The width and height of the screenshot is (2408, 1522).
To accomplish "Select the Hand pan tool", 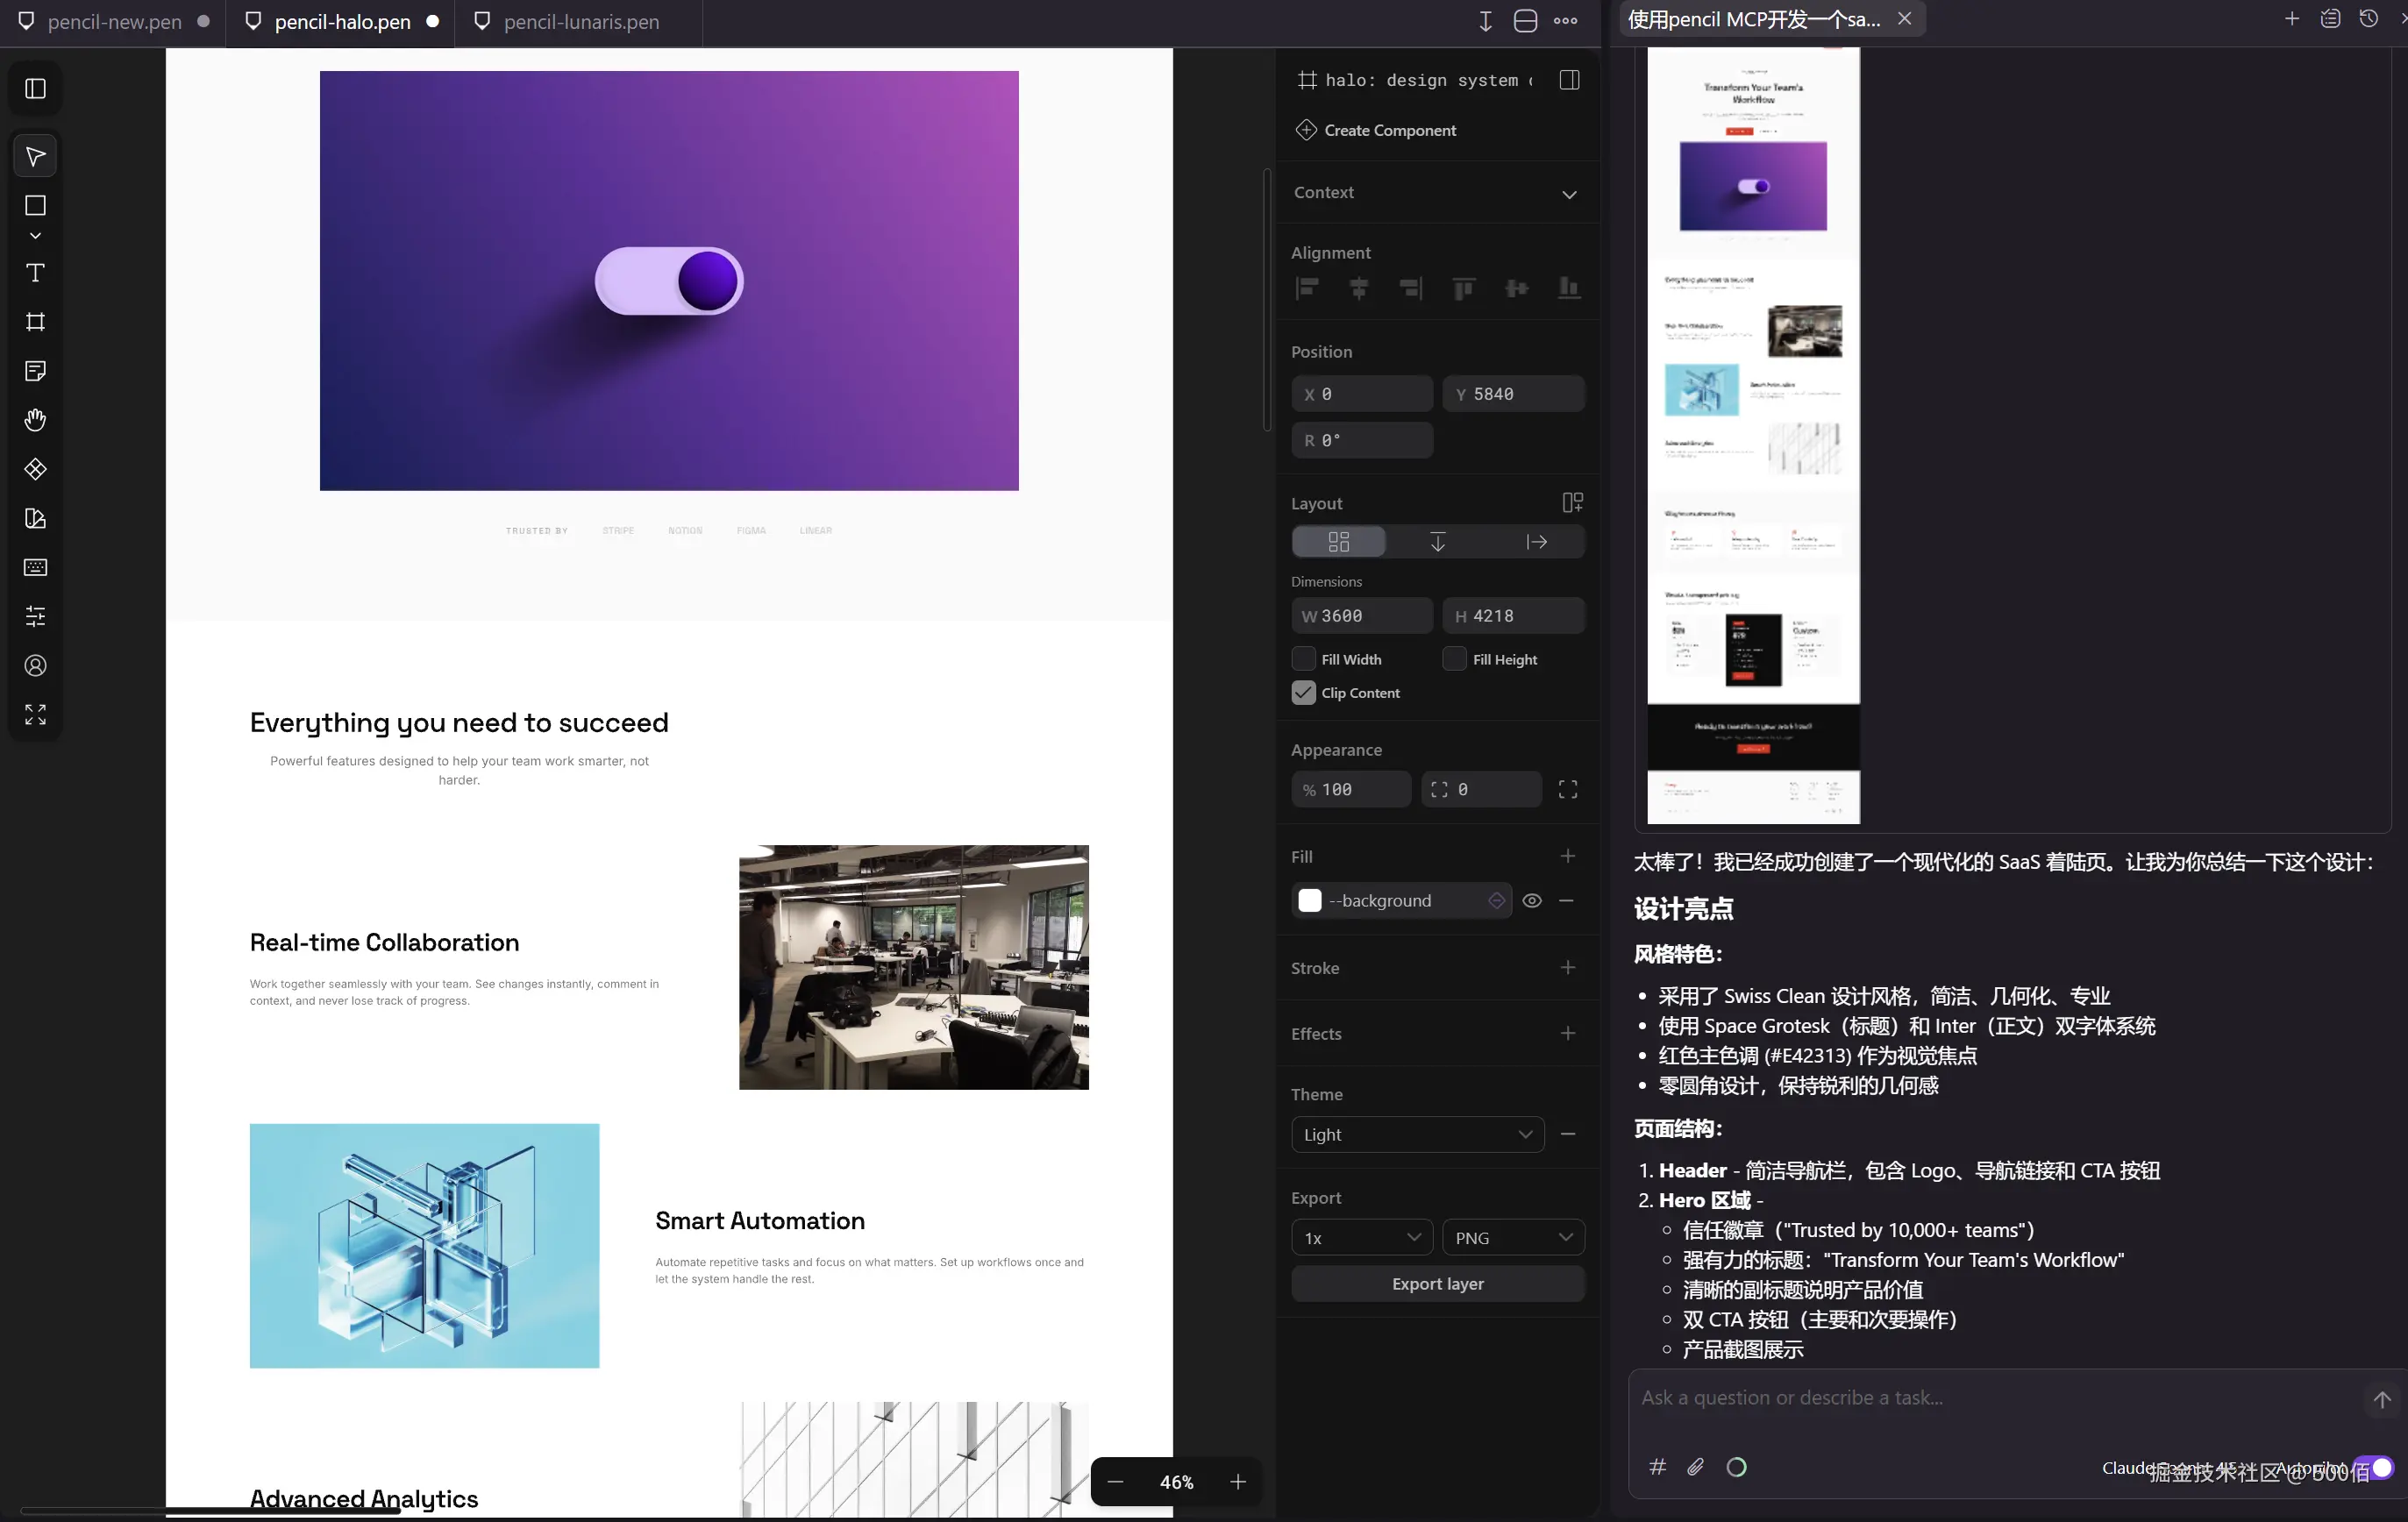I will pyautogui.click(x=35, y=420).
